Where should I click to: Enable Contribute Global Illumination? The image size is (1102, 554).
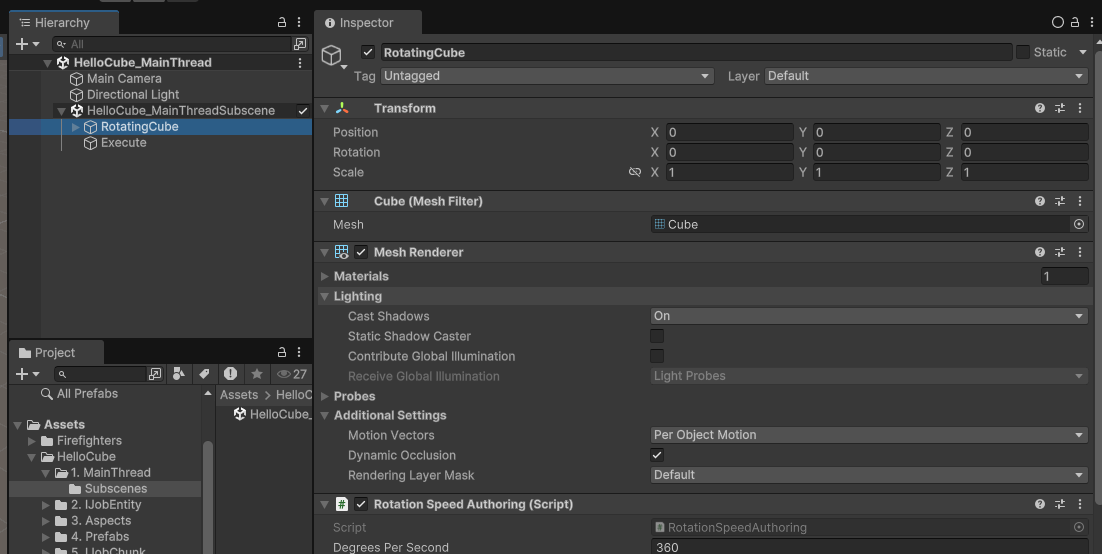(657, 356)
